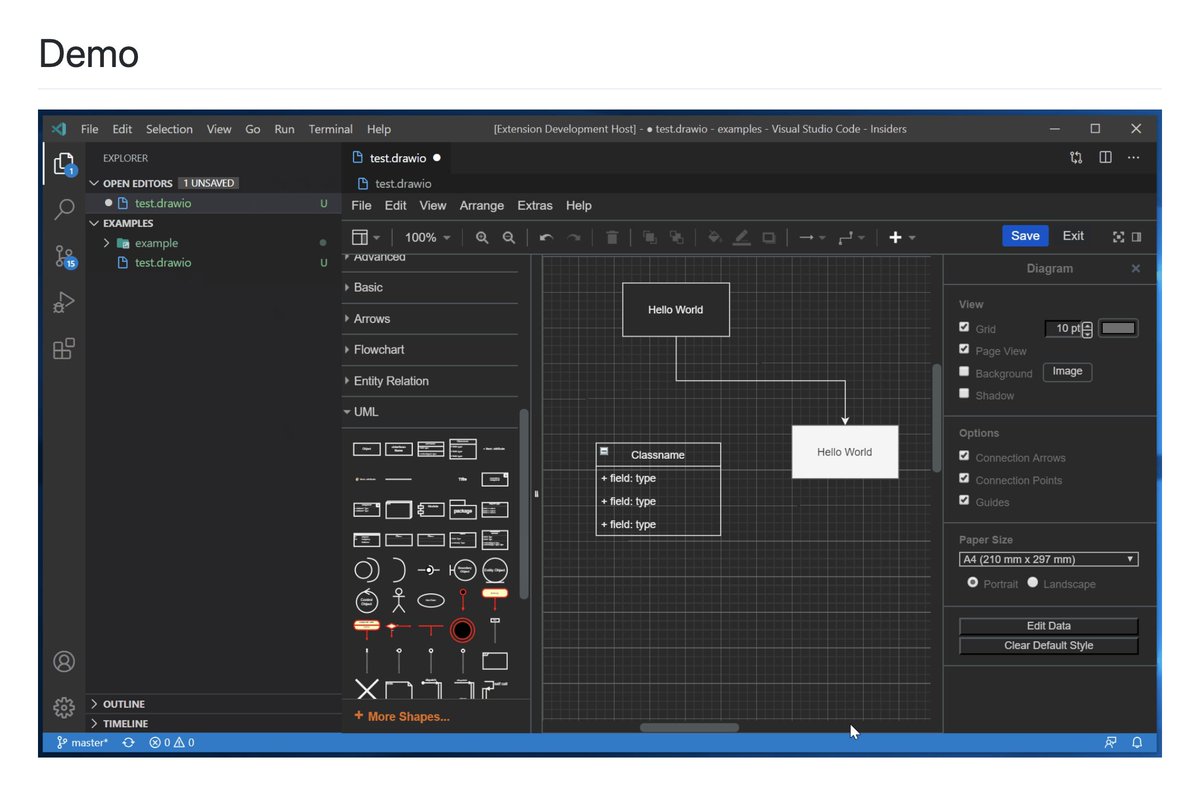
Task: Click the Zoom In magnifier icon
Action: click(x=482, y=237)
